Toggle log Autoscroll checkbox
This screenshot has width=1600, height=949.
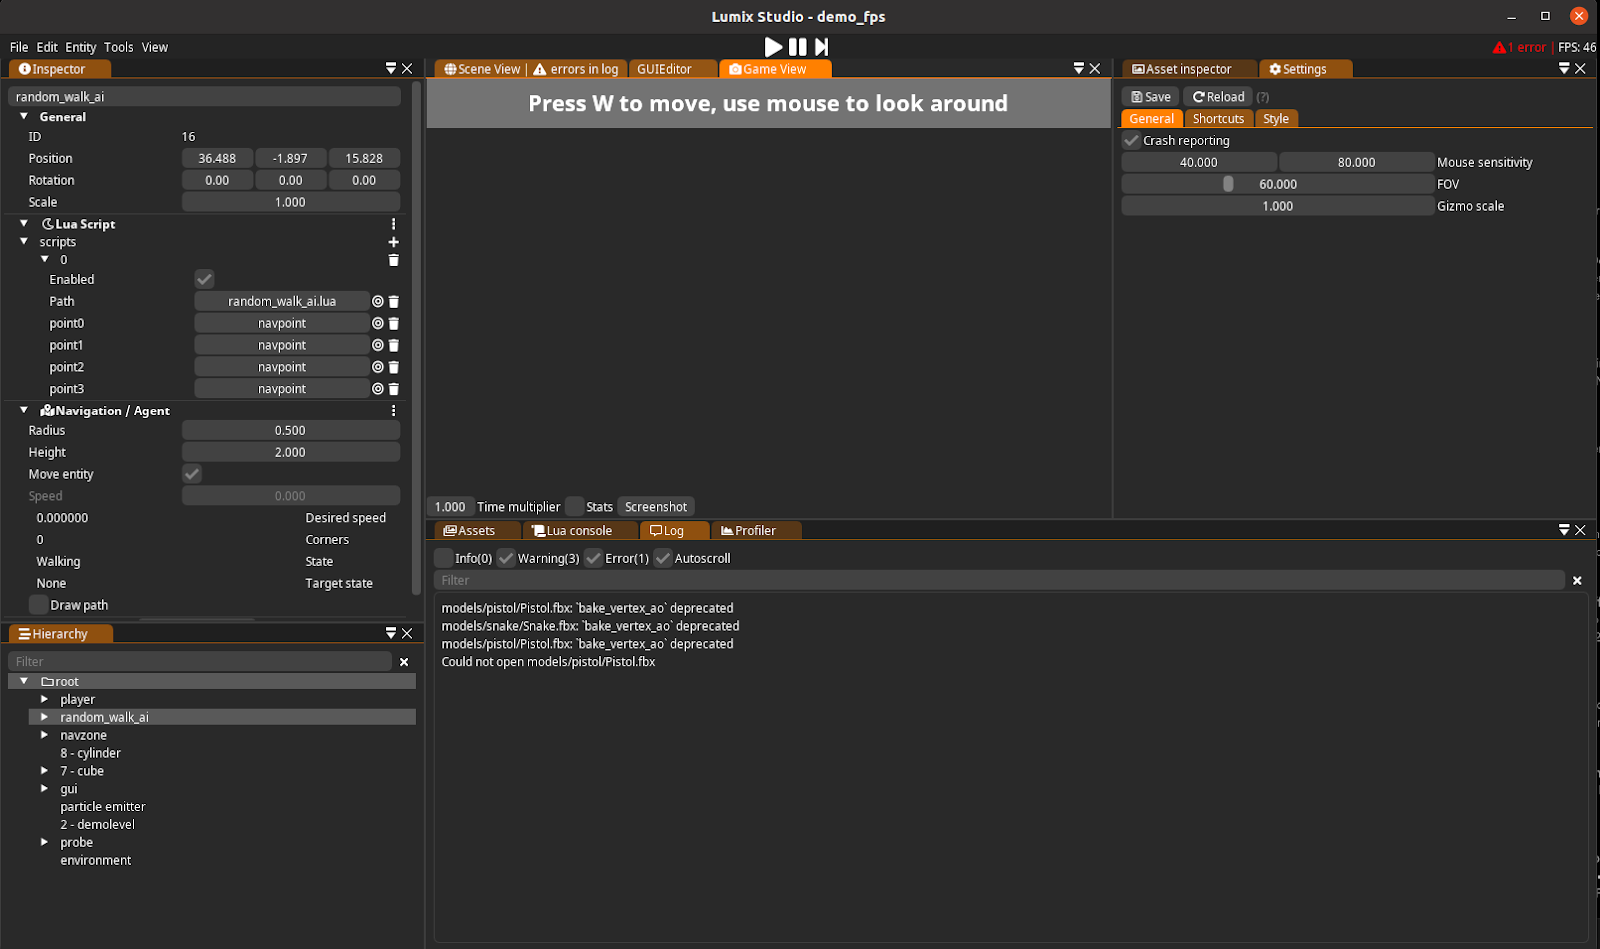coord(663,558)
